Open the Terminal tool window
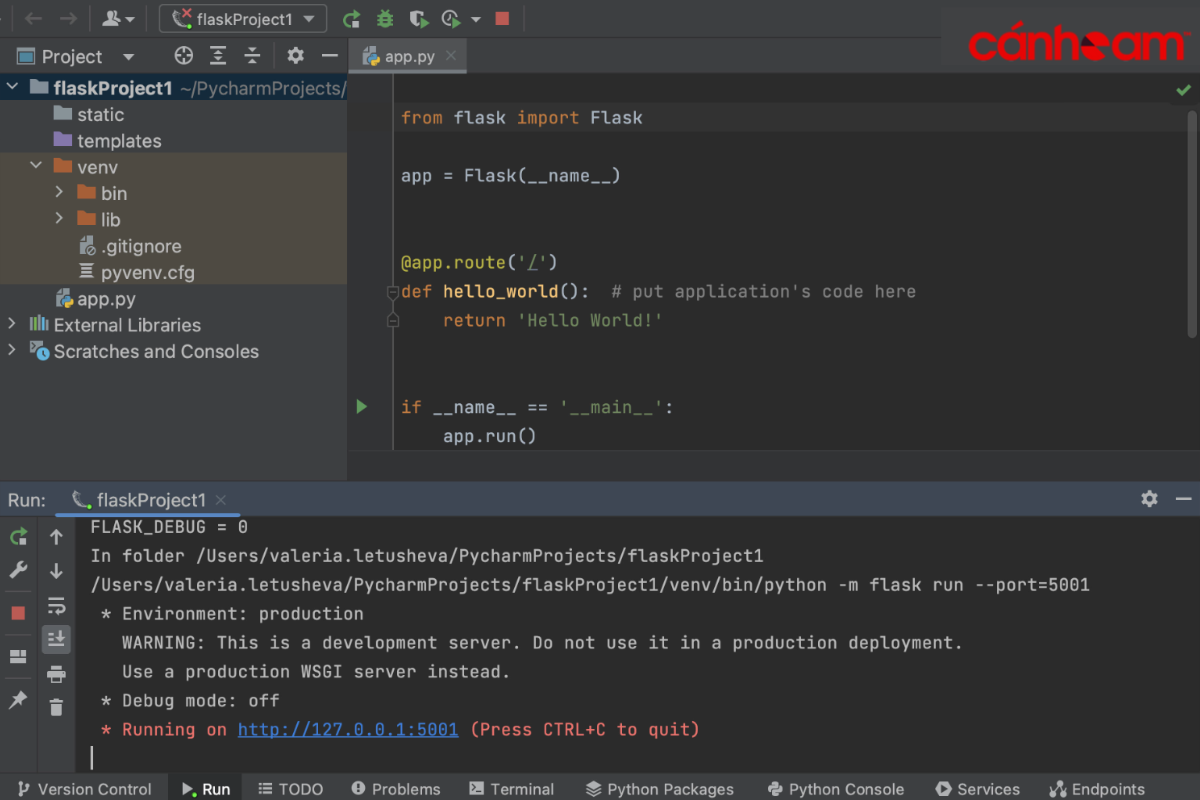Screen dimensions: 1200x800 pyautogui.click(x=511, y=789)
